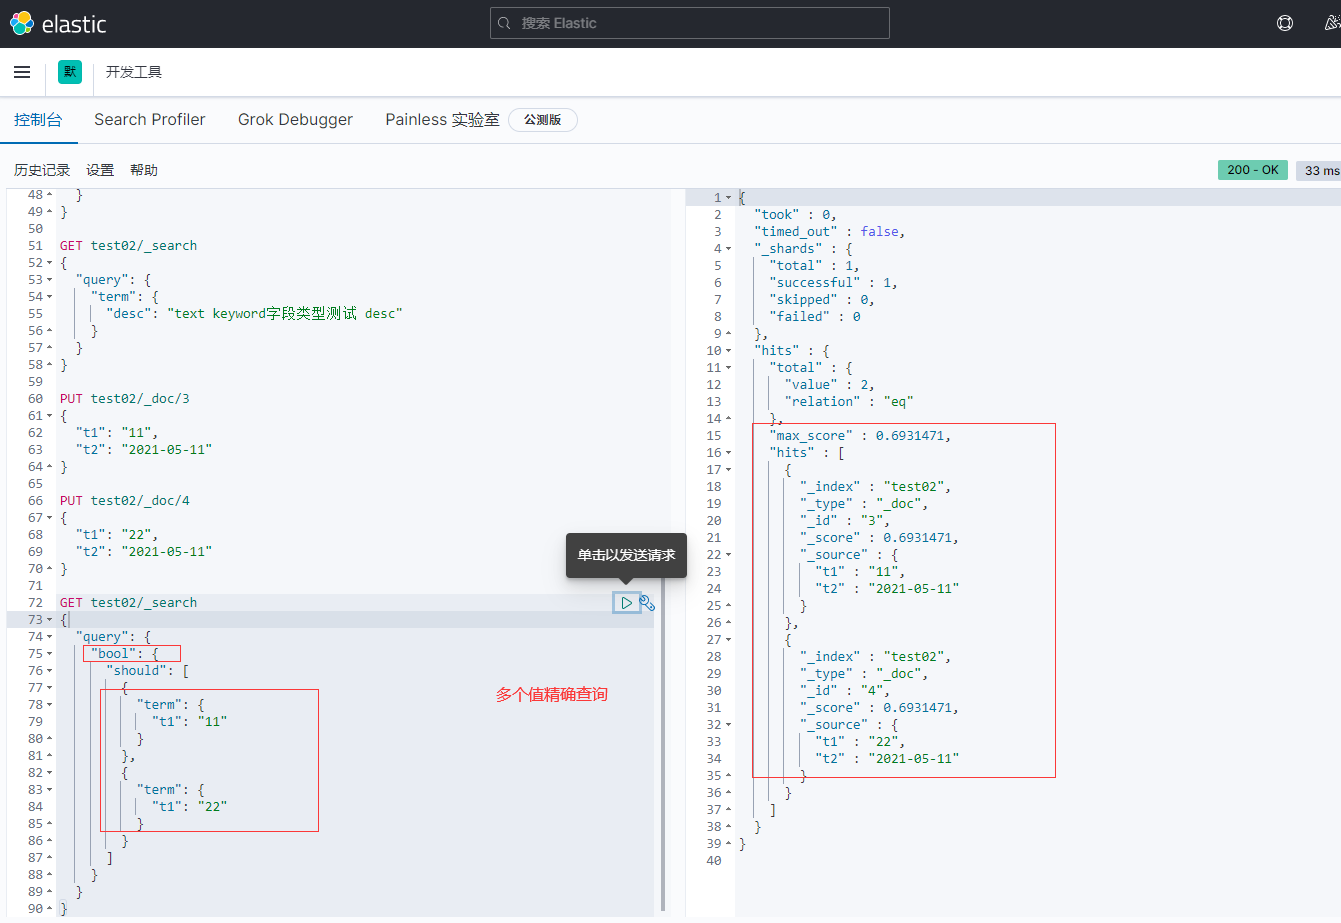Open 帮助 help
The image size is (1341, 923).
click(144, 170)
